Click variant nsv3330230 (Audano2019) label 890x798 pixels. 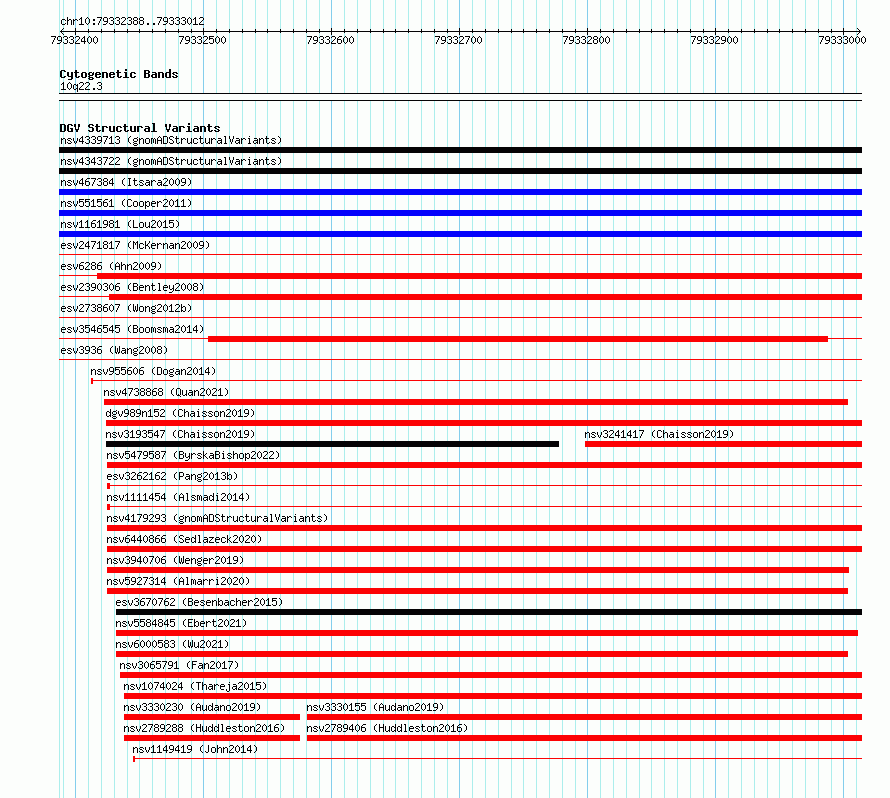click(x=192, y=707)
